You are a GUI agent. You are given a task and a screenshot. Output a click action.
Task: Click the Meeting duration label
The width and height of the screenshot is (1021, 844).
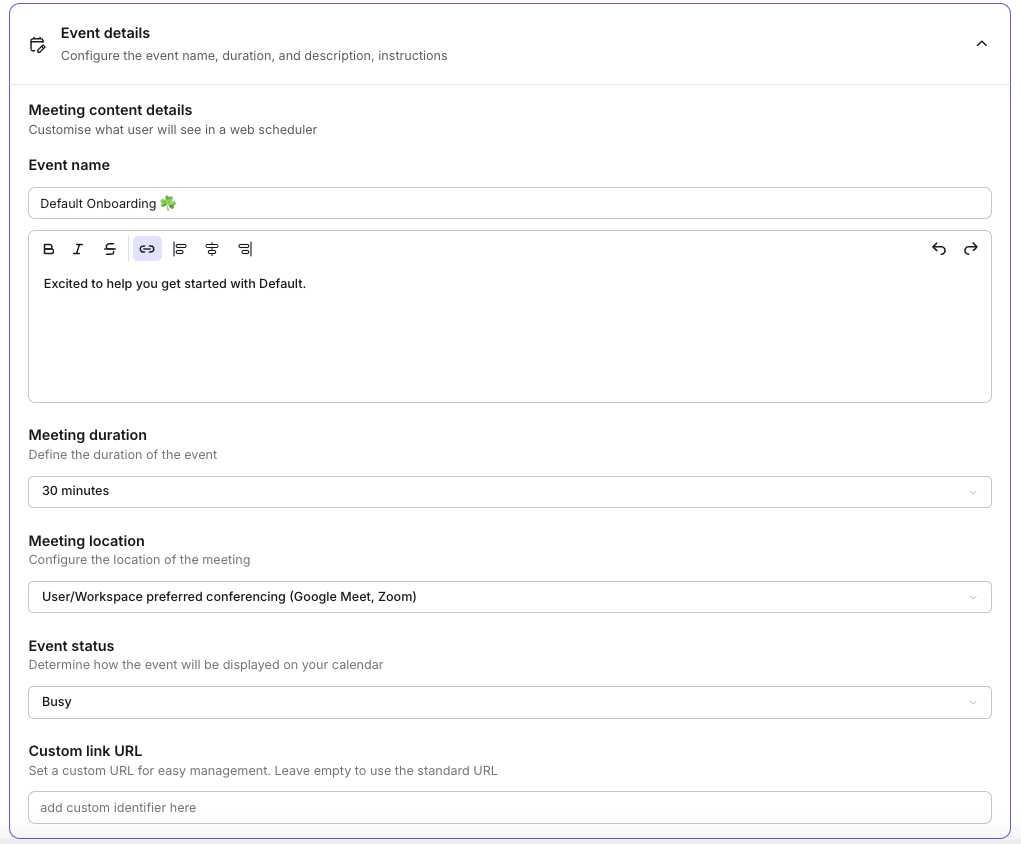click(x=87, y=435)
